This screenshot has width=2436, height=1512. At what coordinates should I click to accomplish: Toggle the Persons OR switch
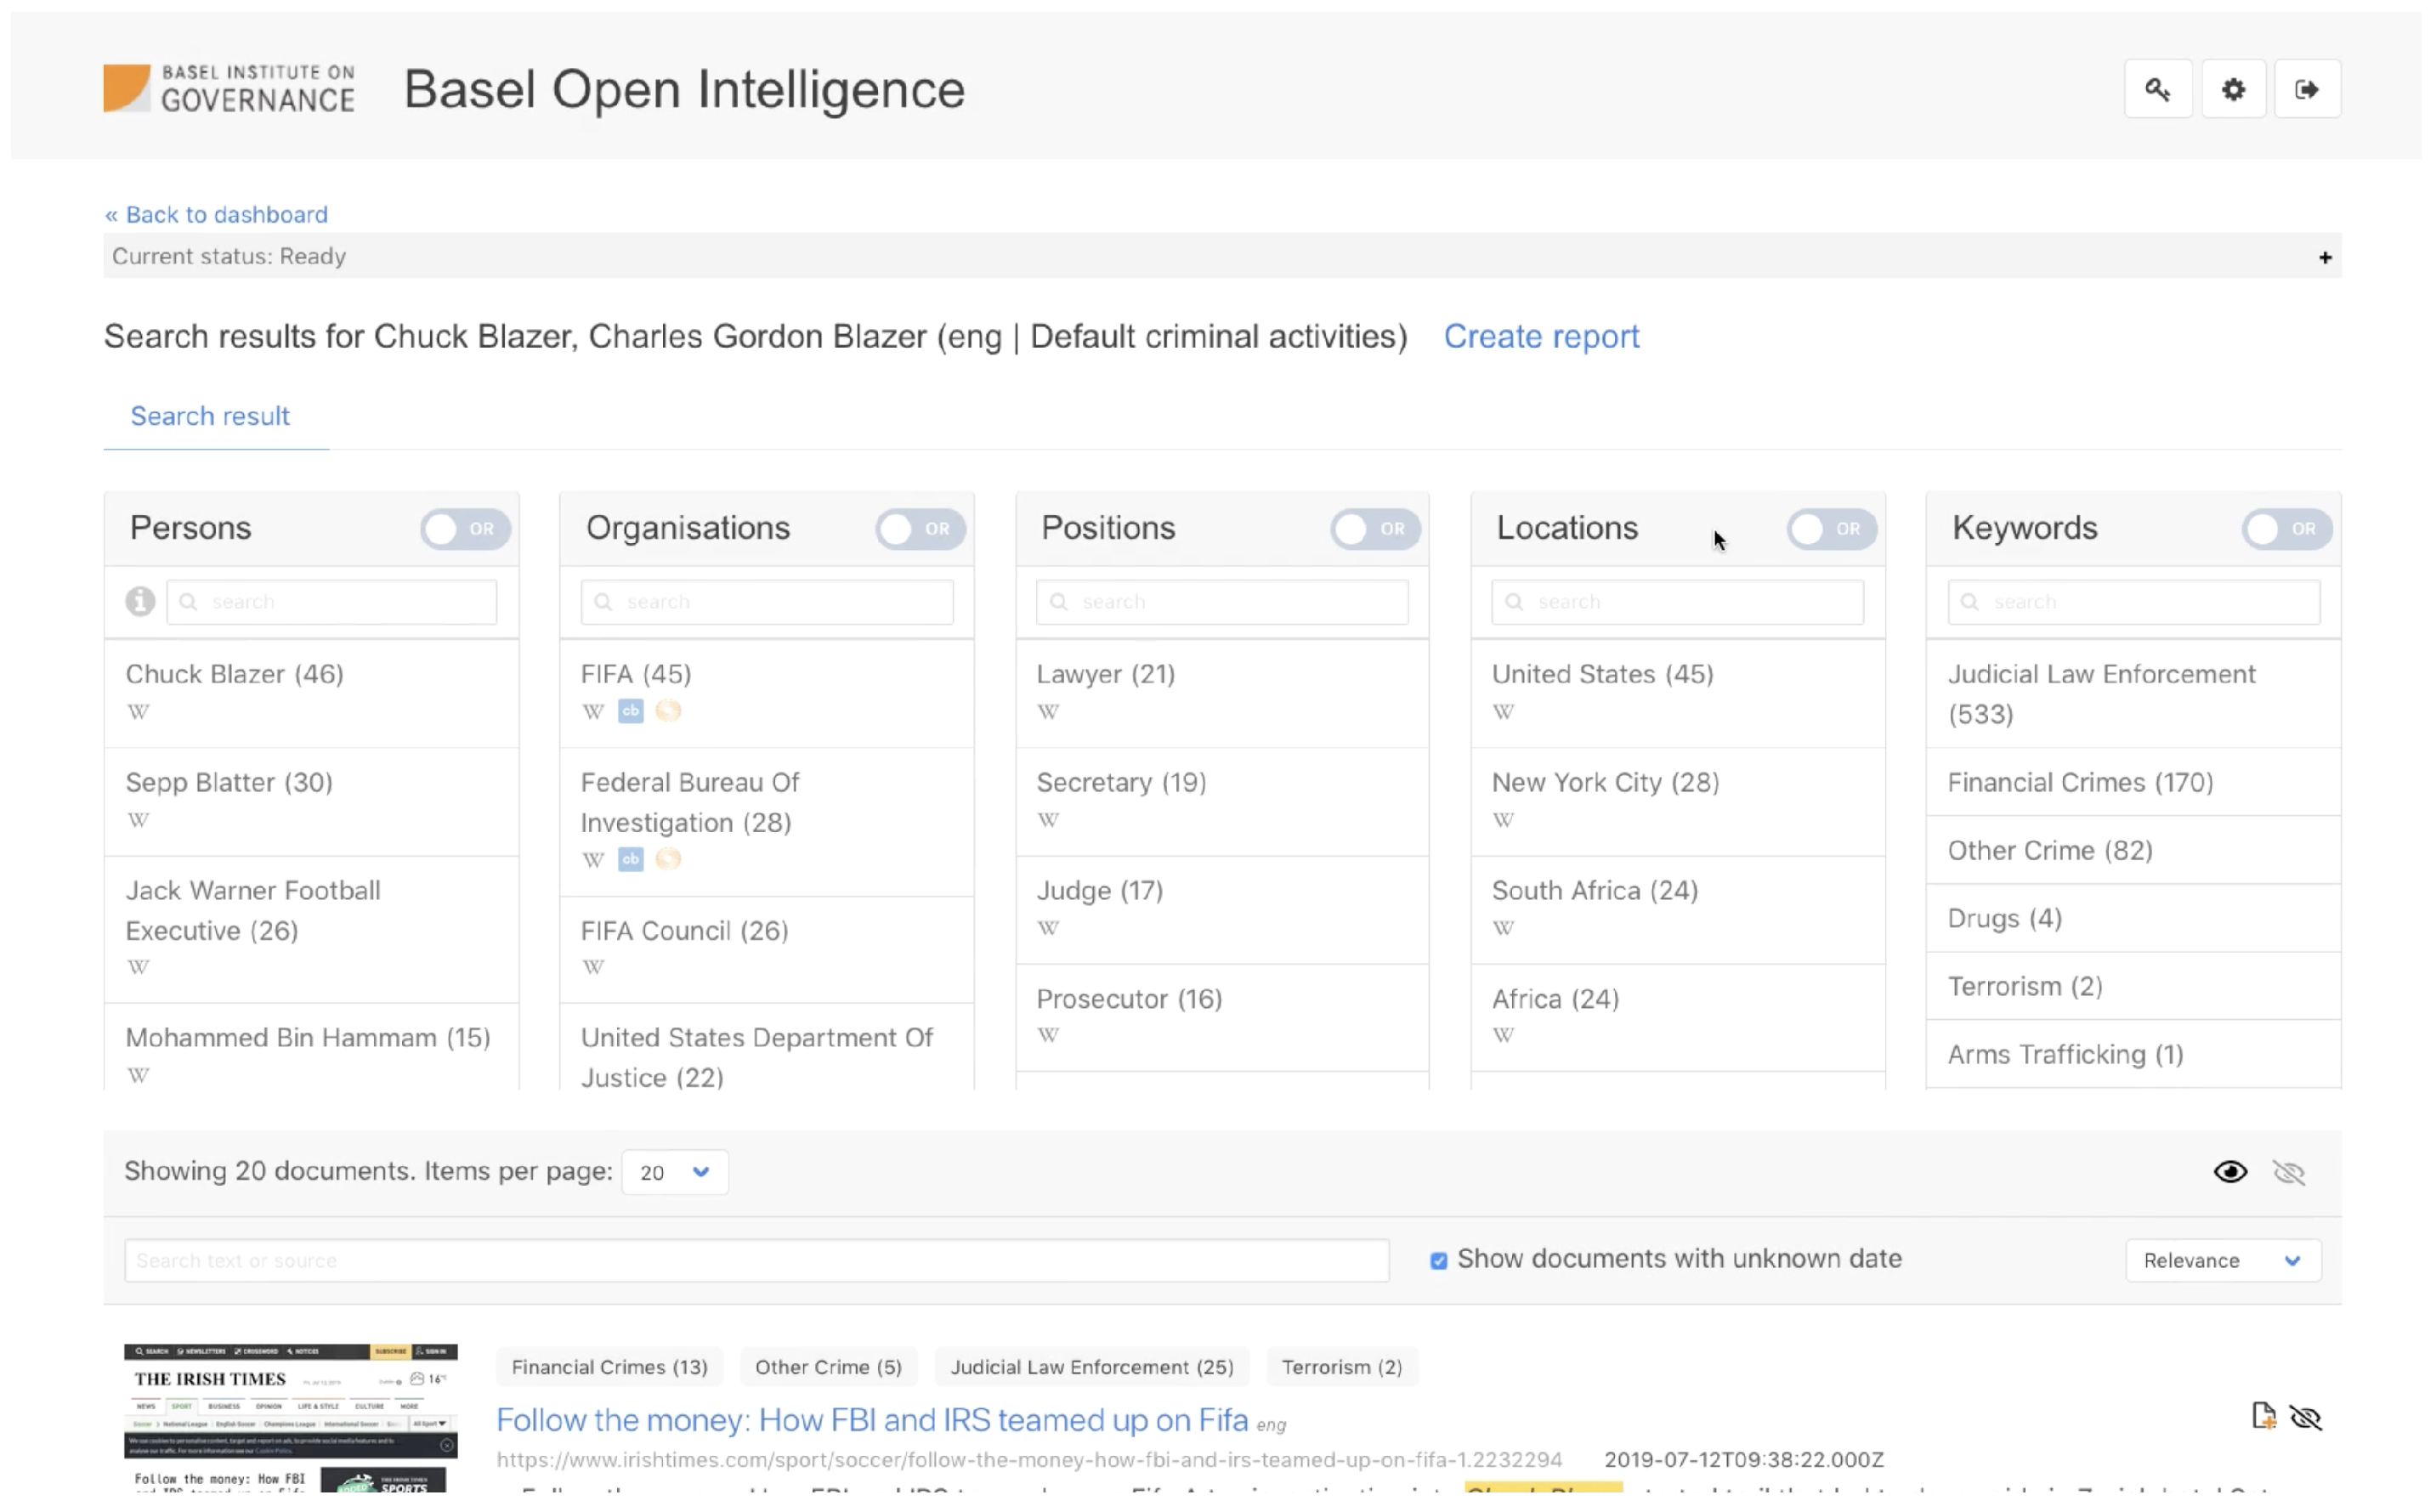pyautogui.click(x=465, y=529)
